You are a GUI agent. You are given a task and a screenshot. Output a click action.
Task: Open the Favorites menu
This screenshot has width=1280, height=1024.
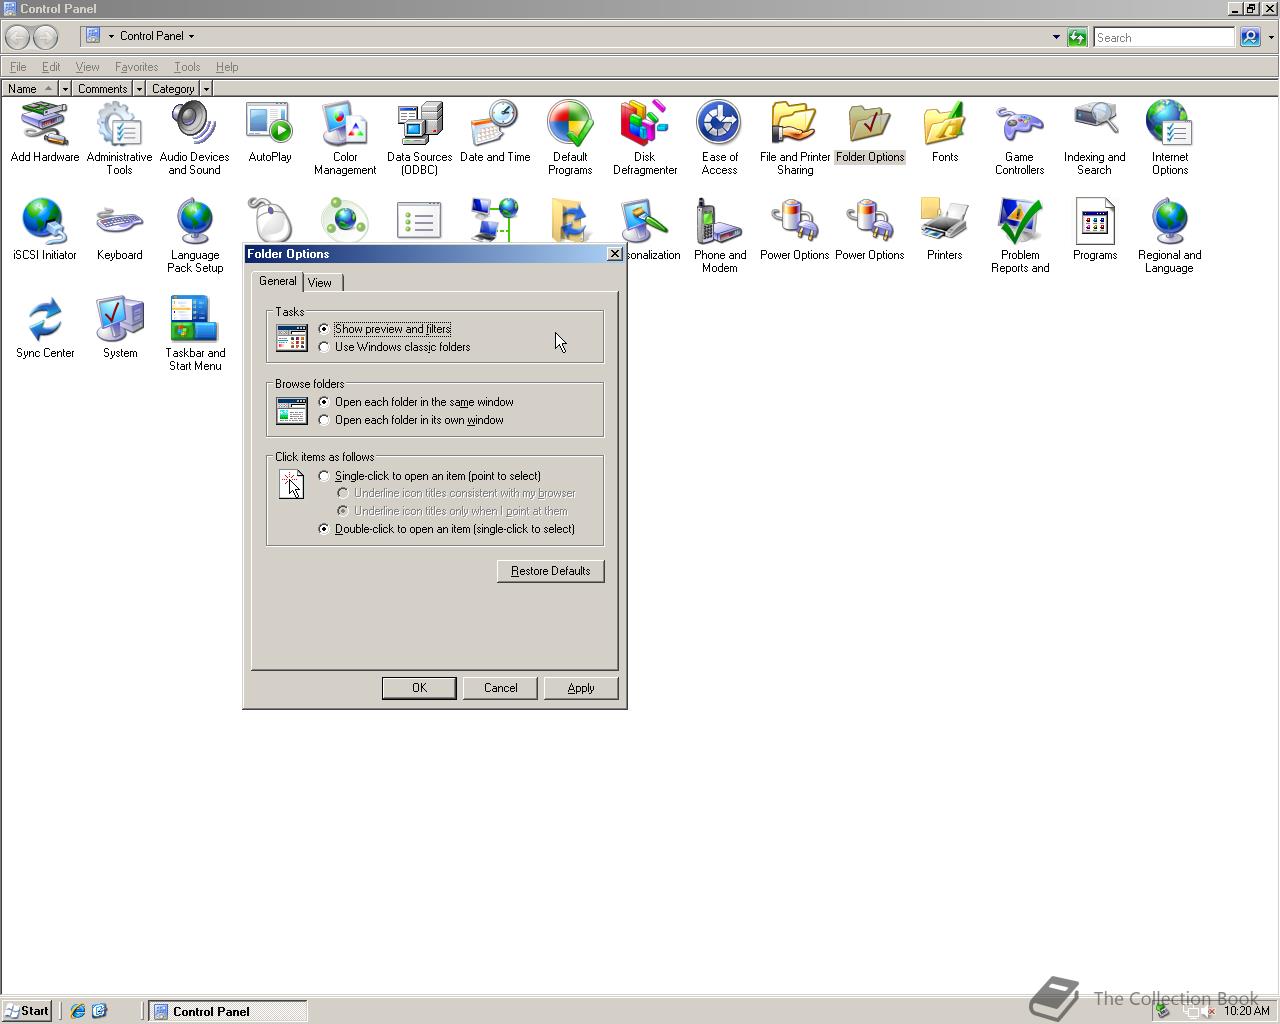[136, 67]
